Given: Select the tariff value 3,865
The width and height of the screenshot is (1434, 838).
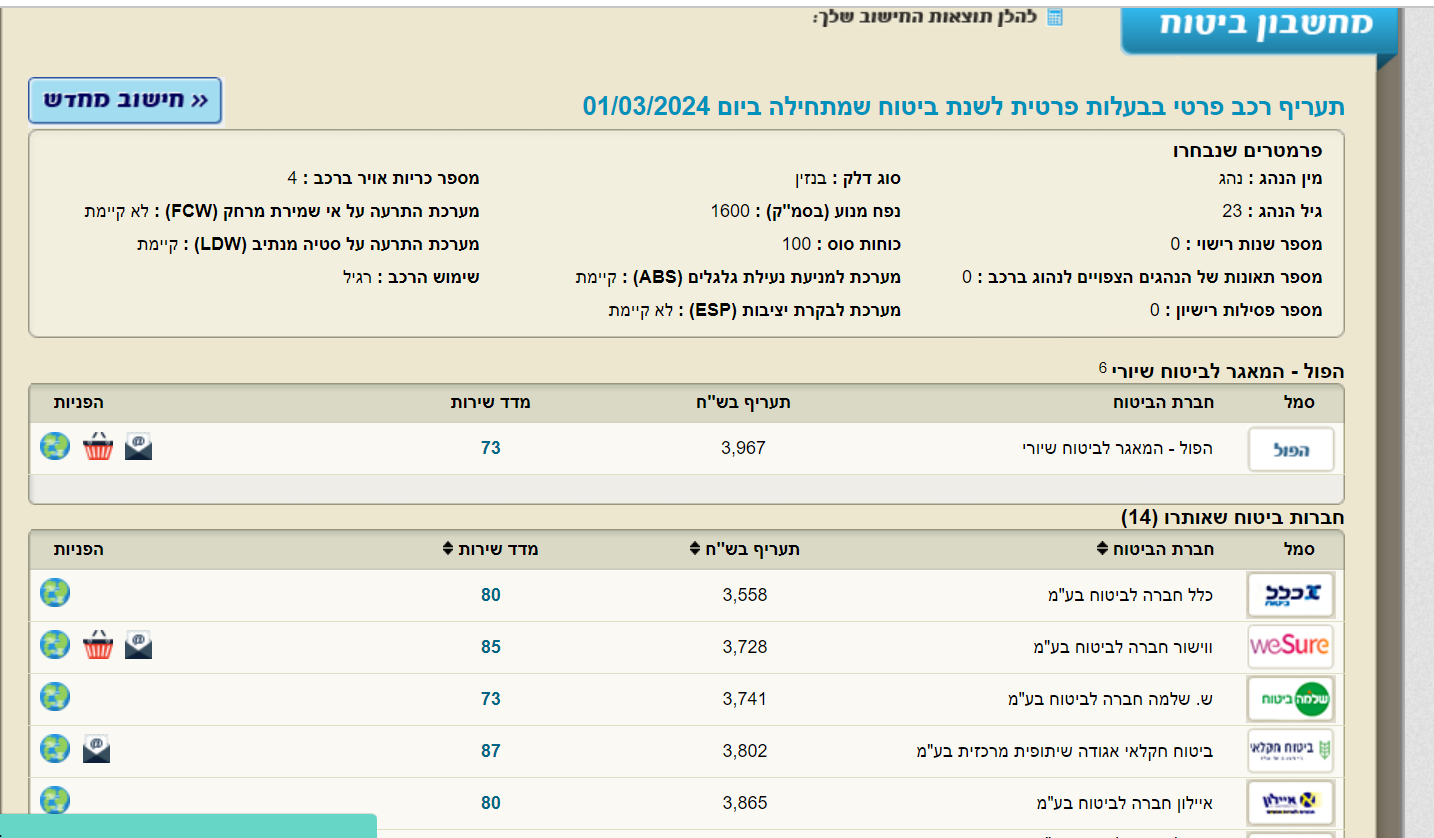Looking at the screenshot, I should 745,803.
